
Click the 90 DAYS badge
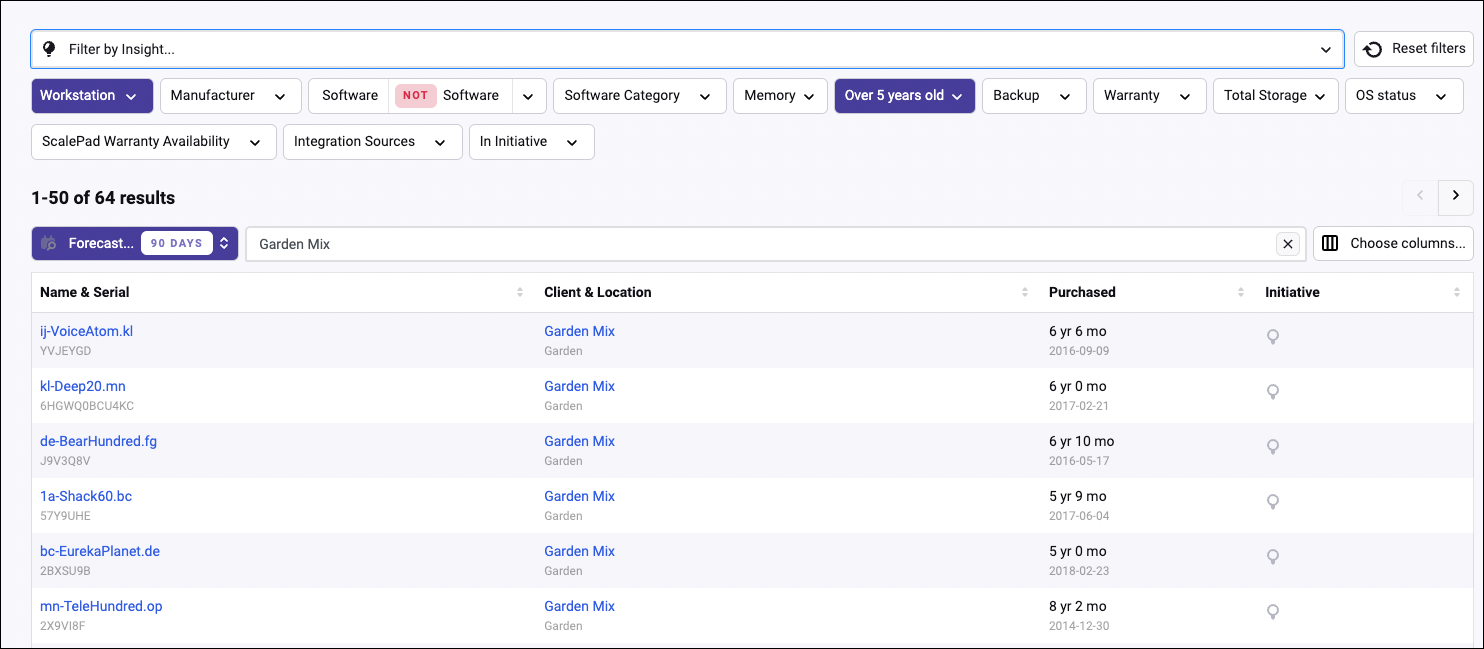tap(177, 243)
